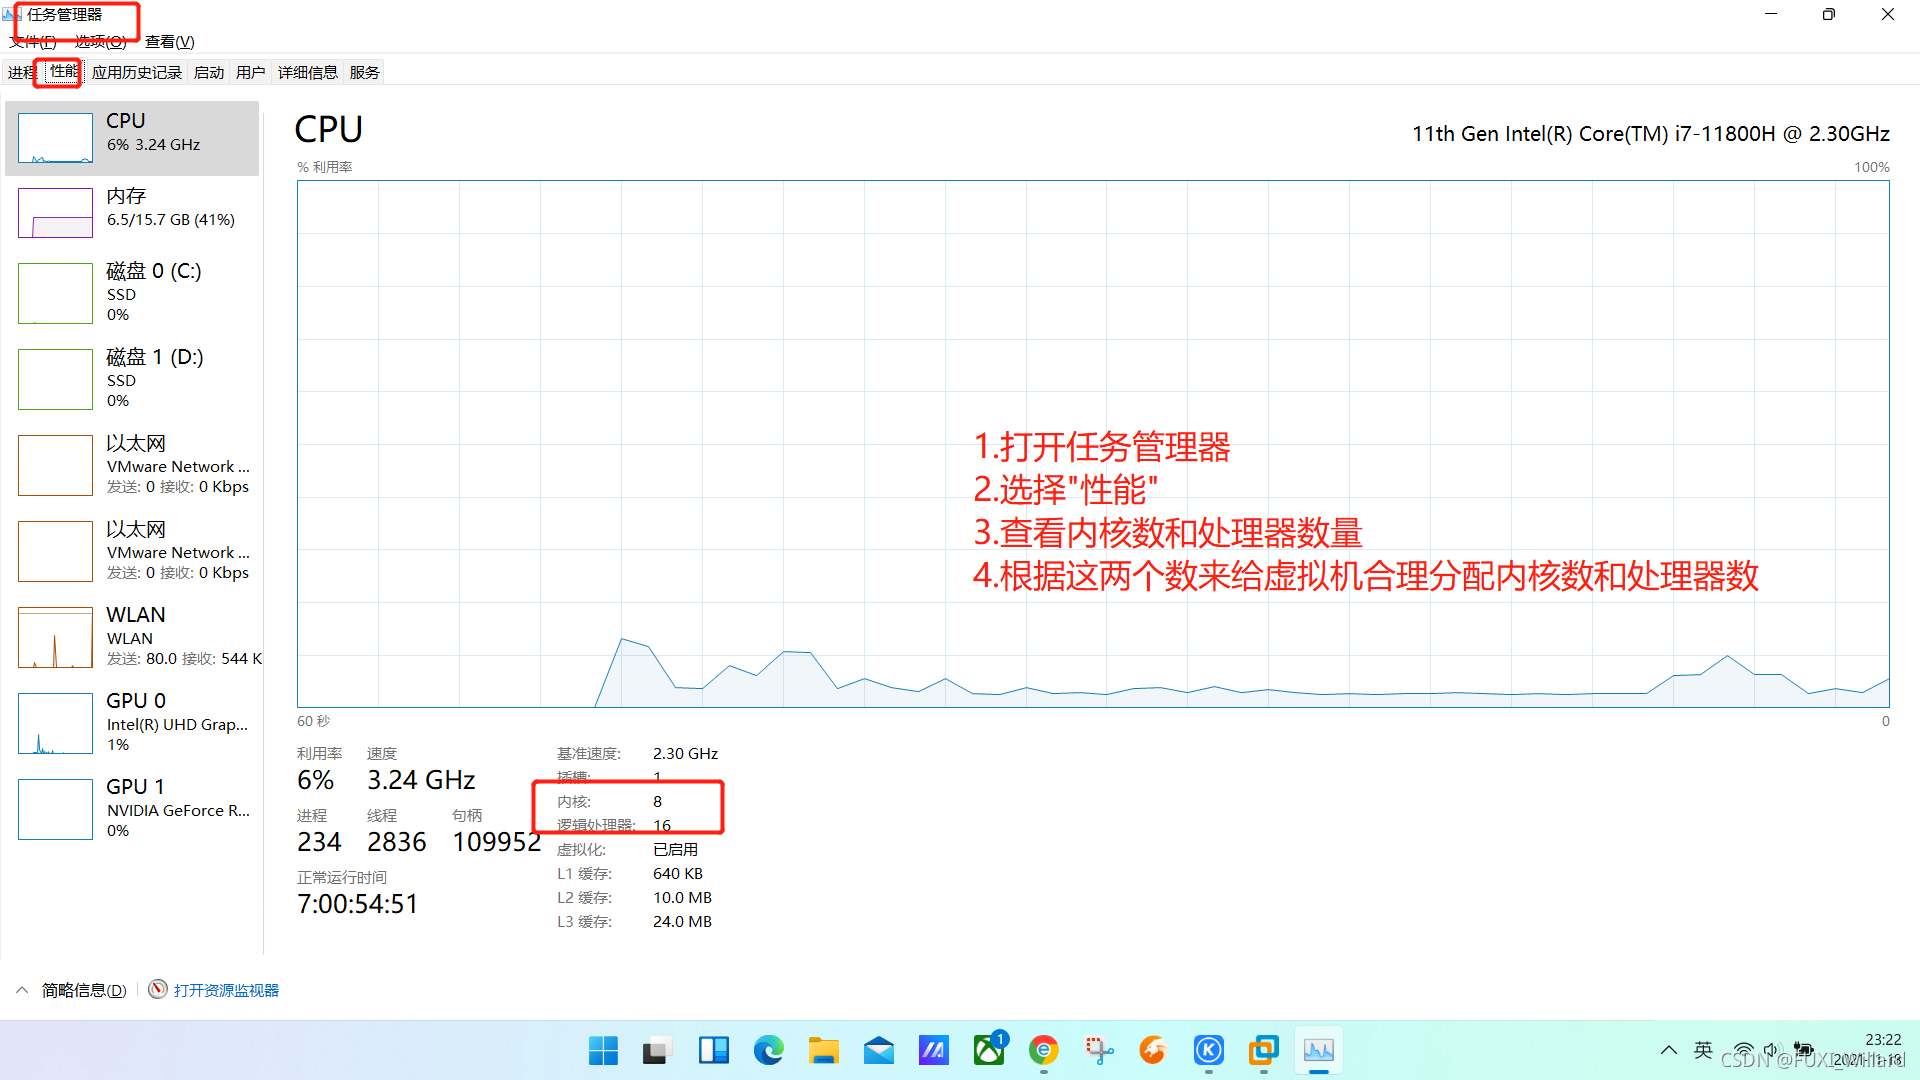Screen dimensions: 1920x1080
Task: Open the 启动 startup tab
Action: click(x=209, y=72)
